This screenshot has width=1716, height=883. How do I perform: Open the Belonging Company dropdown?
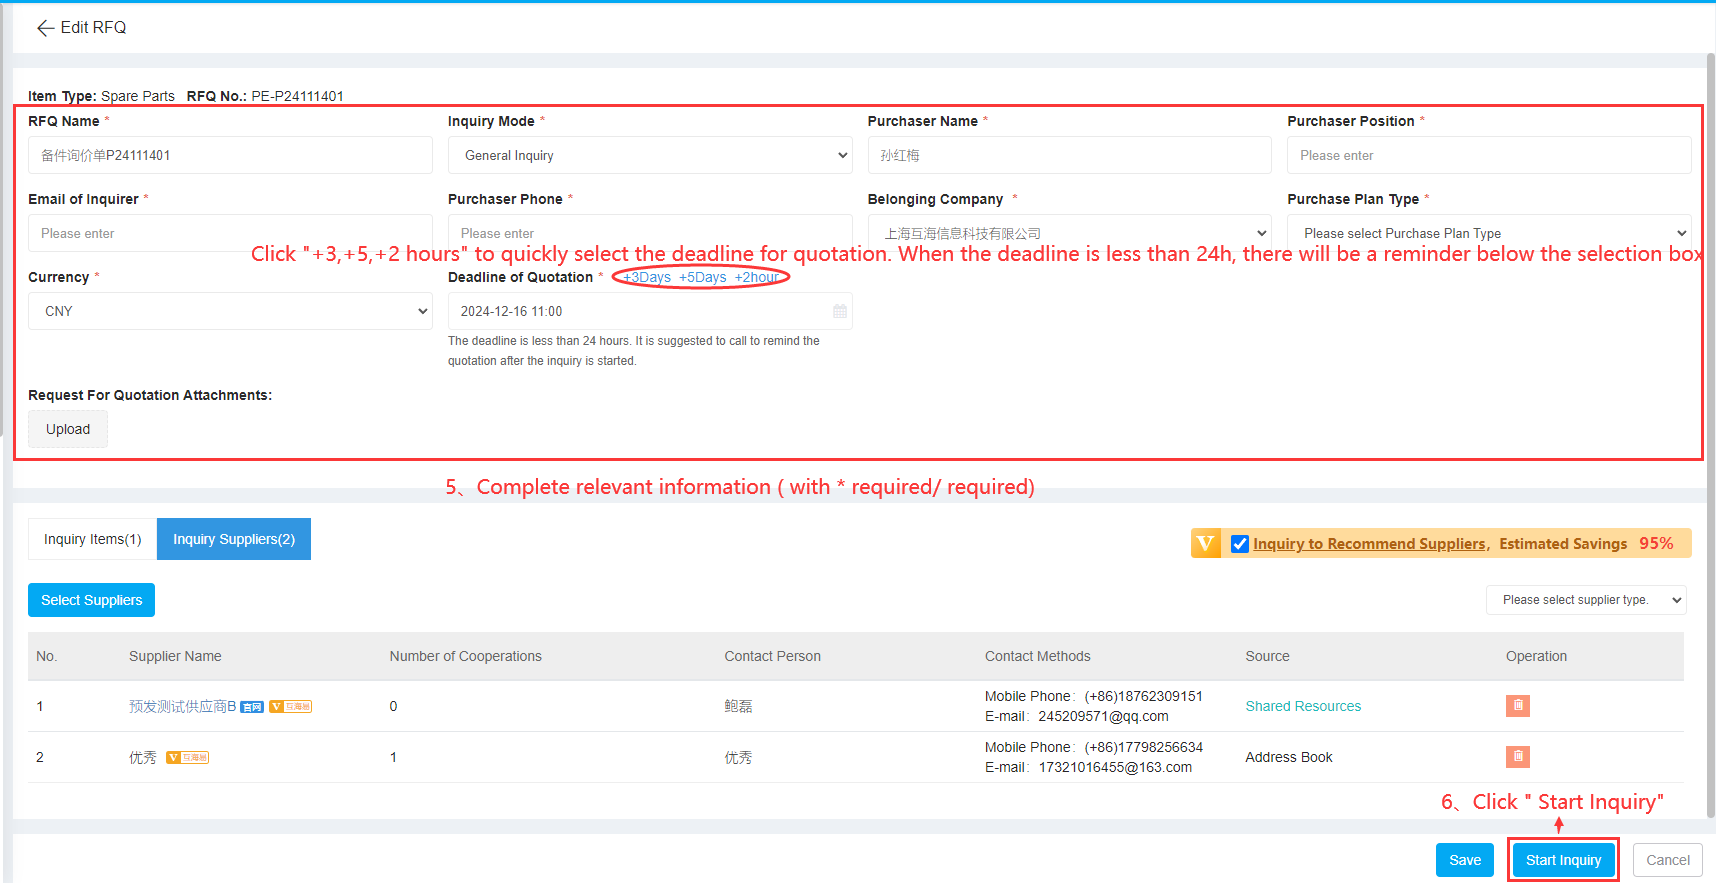click(1070, 233)
